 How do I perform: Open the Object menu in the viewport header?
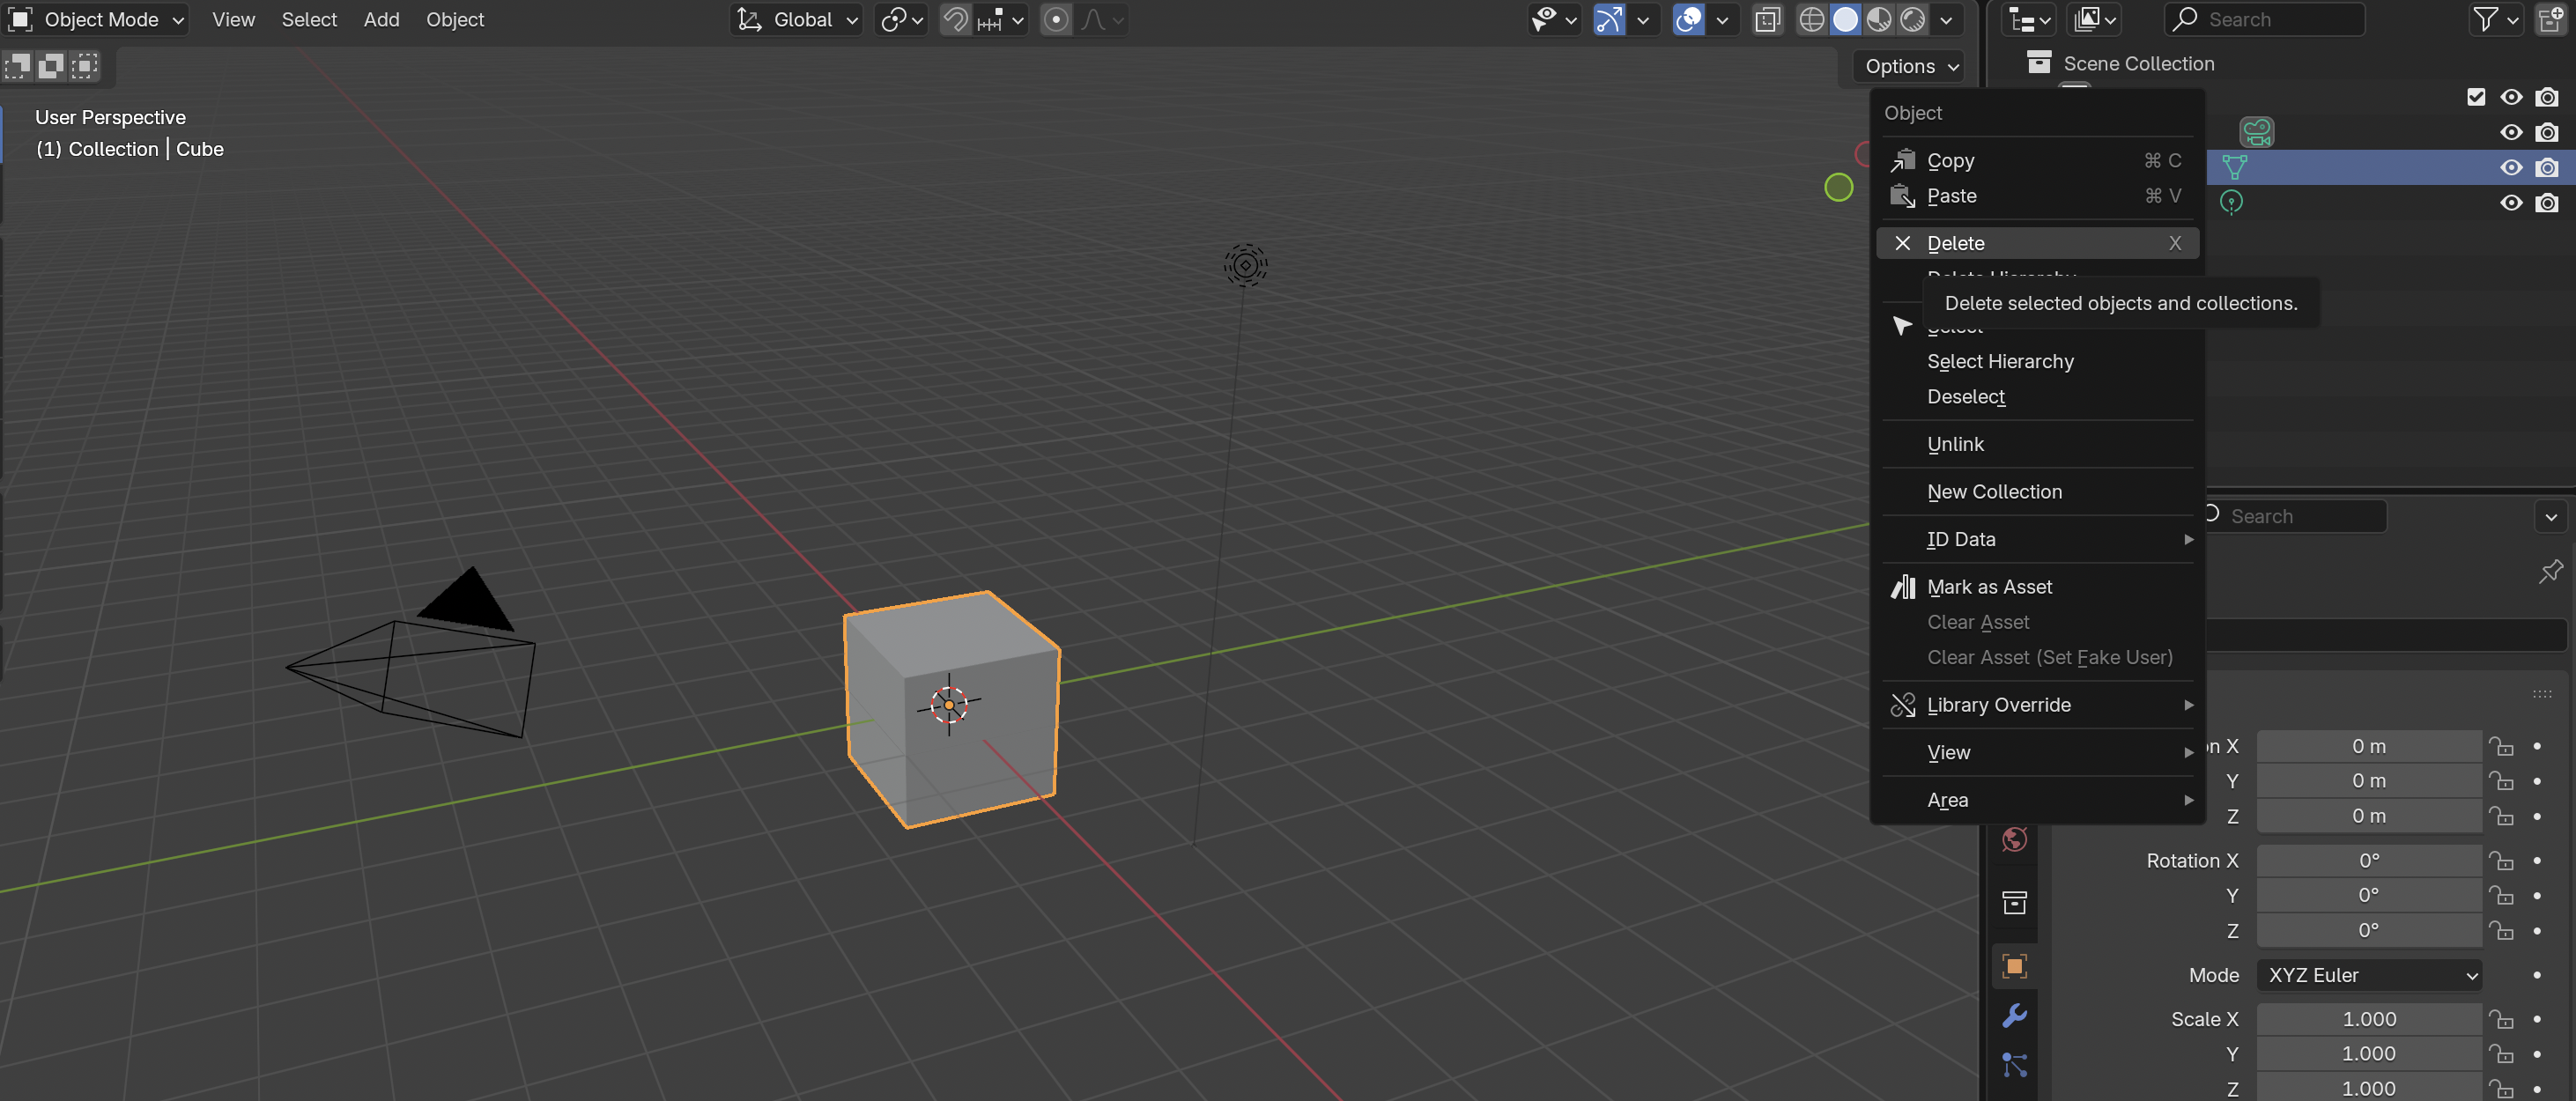455,19
